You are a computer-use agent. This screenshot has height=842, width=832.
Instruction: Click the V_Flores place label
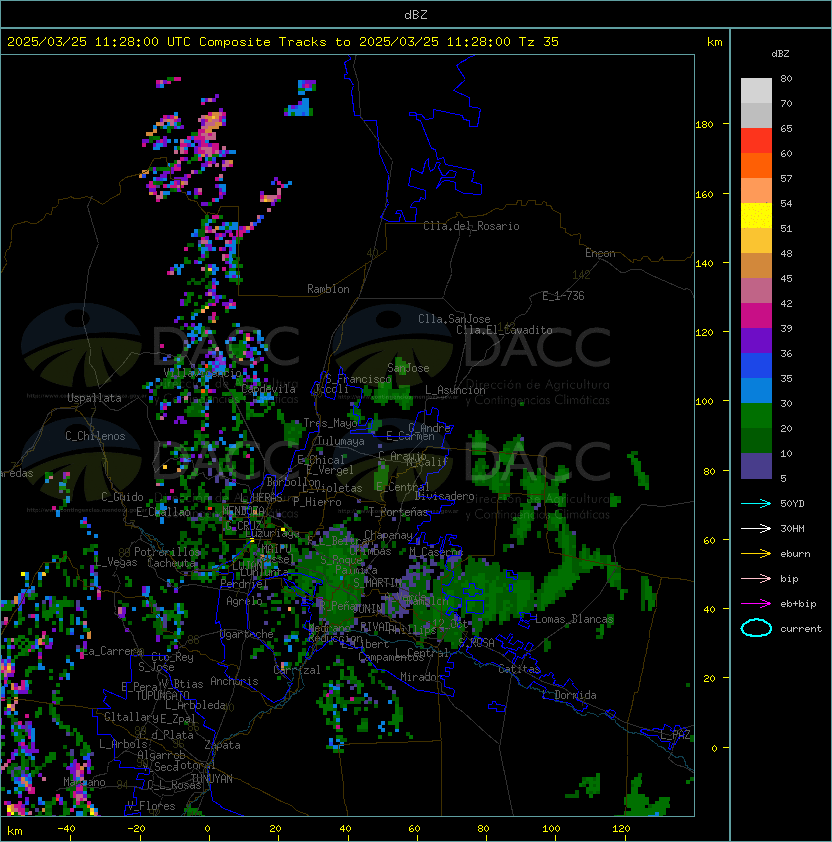(151, 806)
